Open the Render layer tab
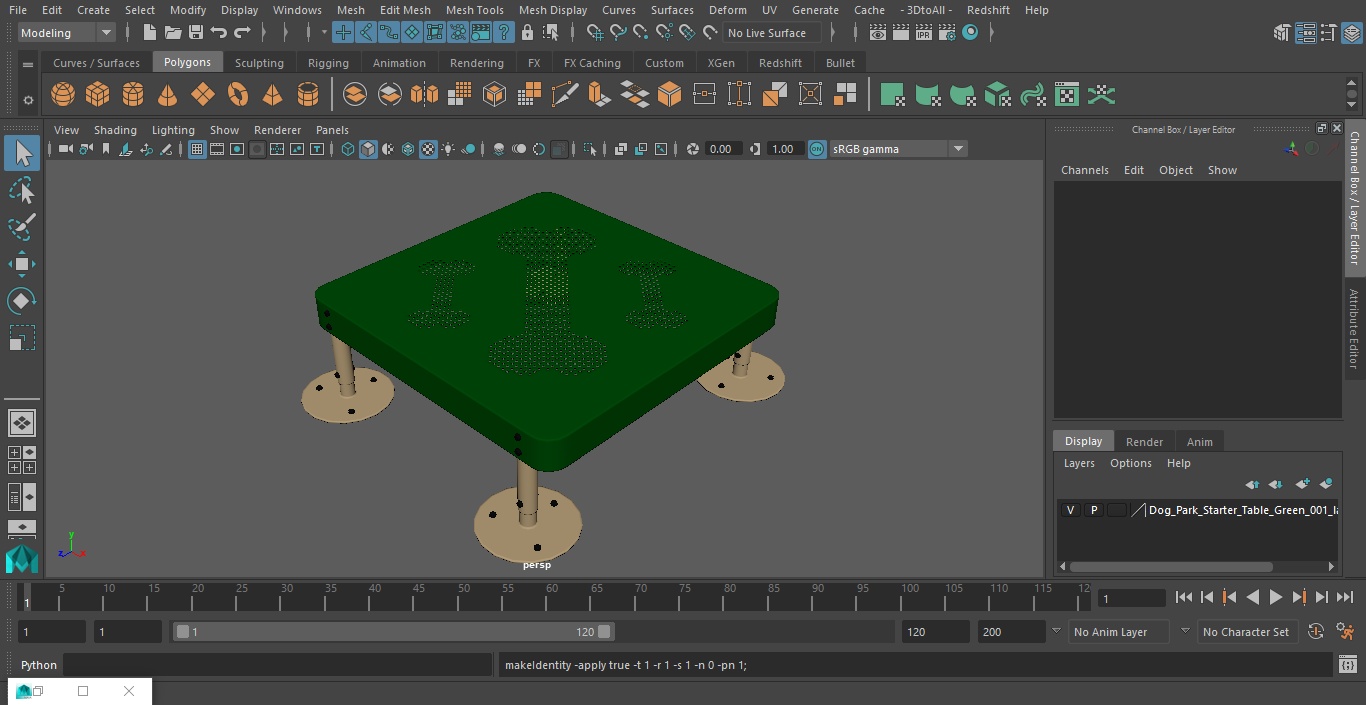The image size is (1366, 705). point(1144,442)
